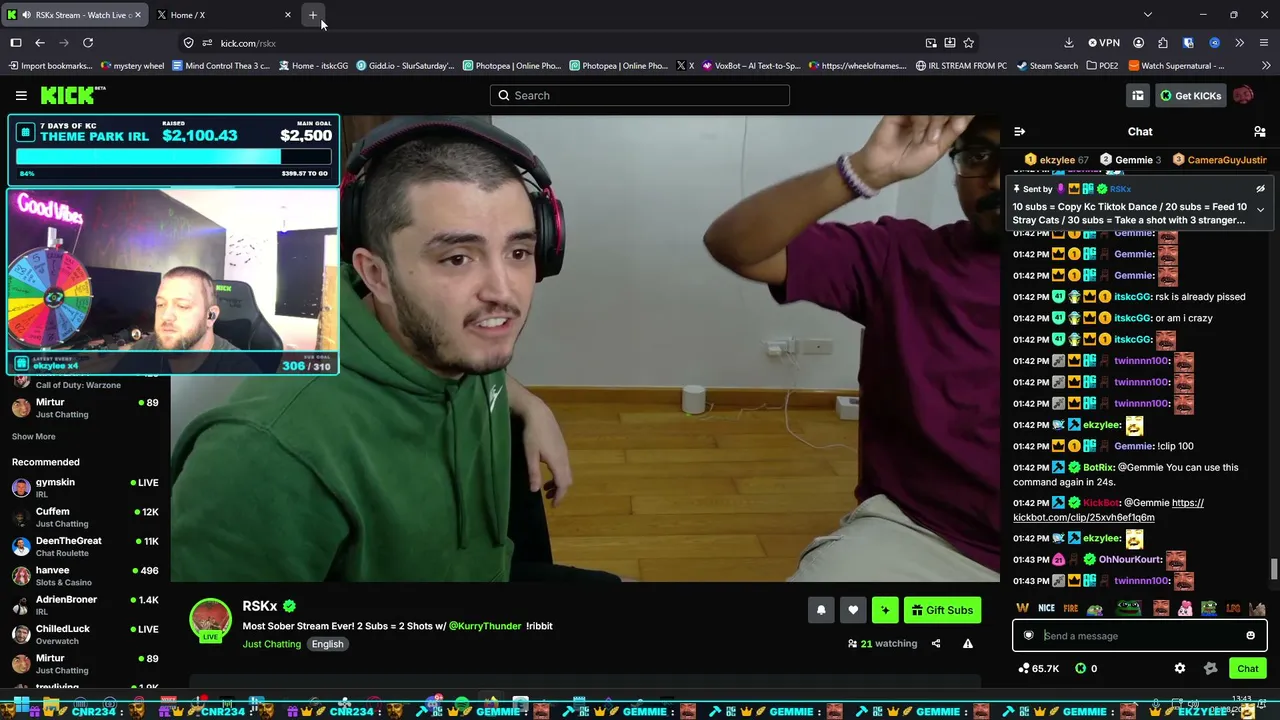1280x720 pixels.
Task: Expand the pinned message chevron
Action: (1260, 210)
